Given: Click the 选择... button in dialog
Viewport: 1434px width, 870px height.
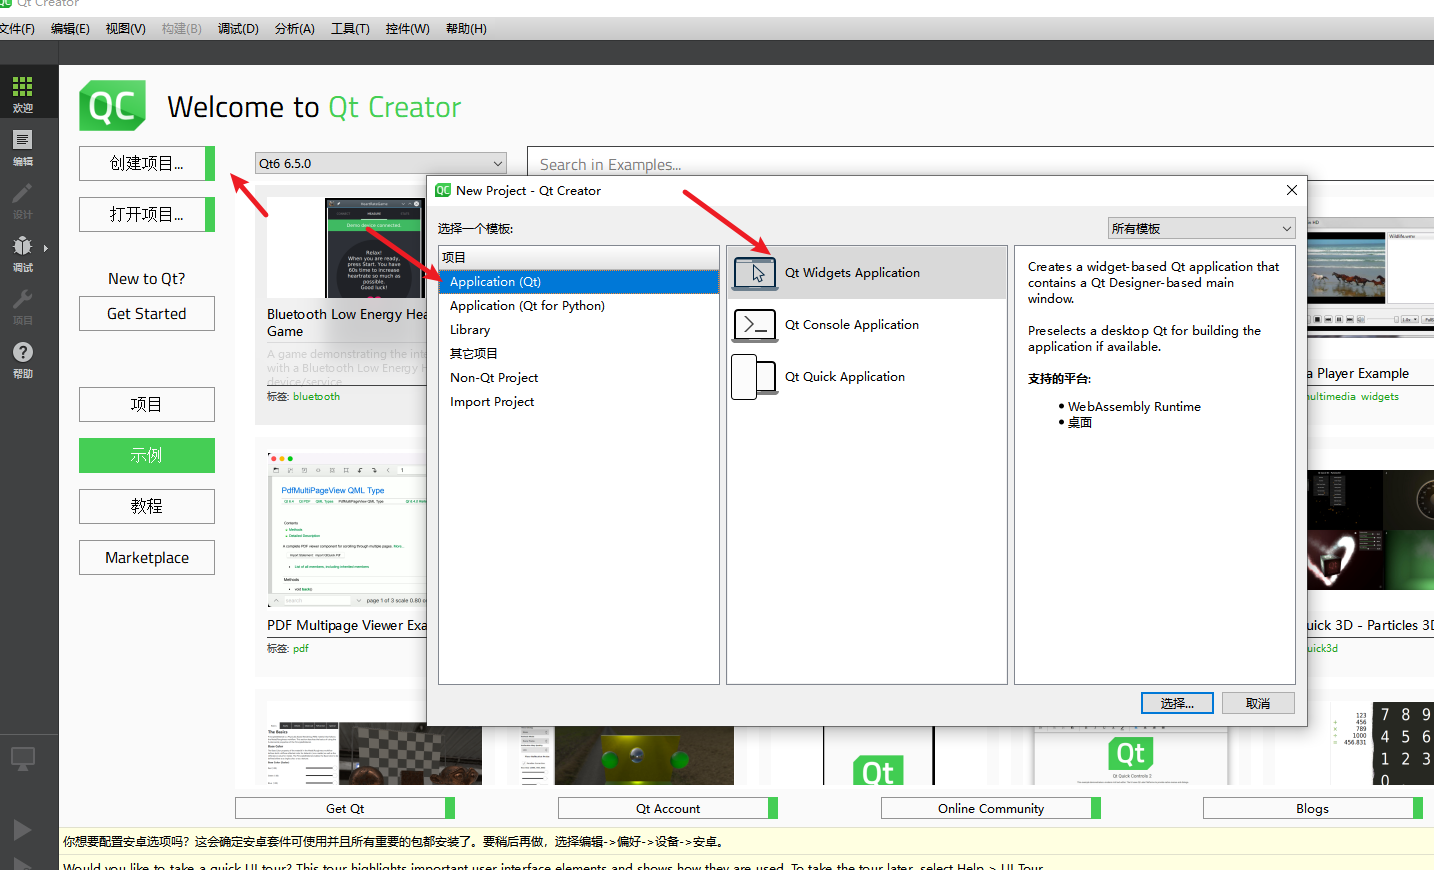Looking at the screenshot, I should tap(1177, 703).
